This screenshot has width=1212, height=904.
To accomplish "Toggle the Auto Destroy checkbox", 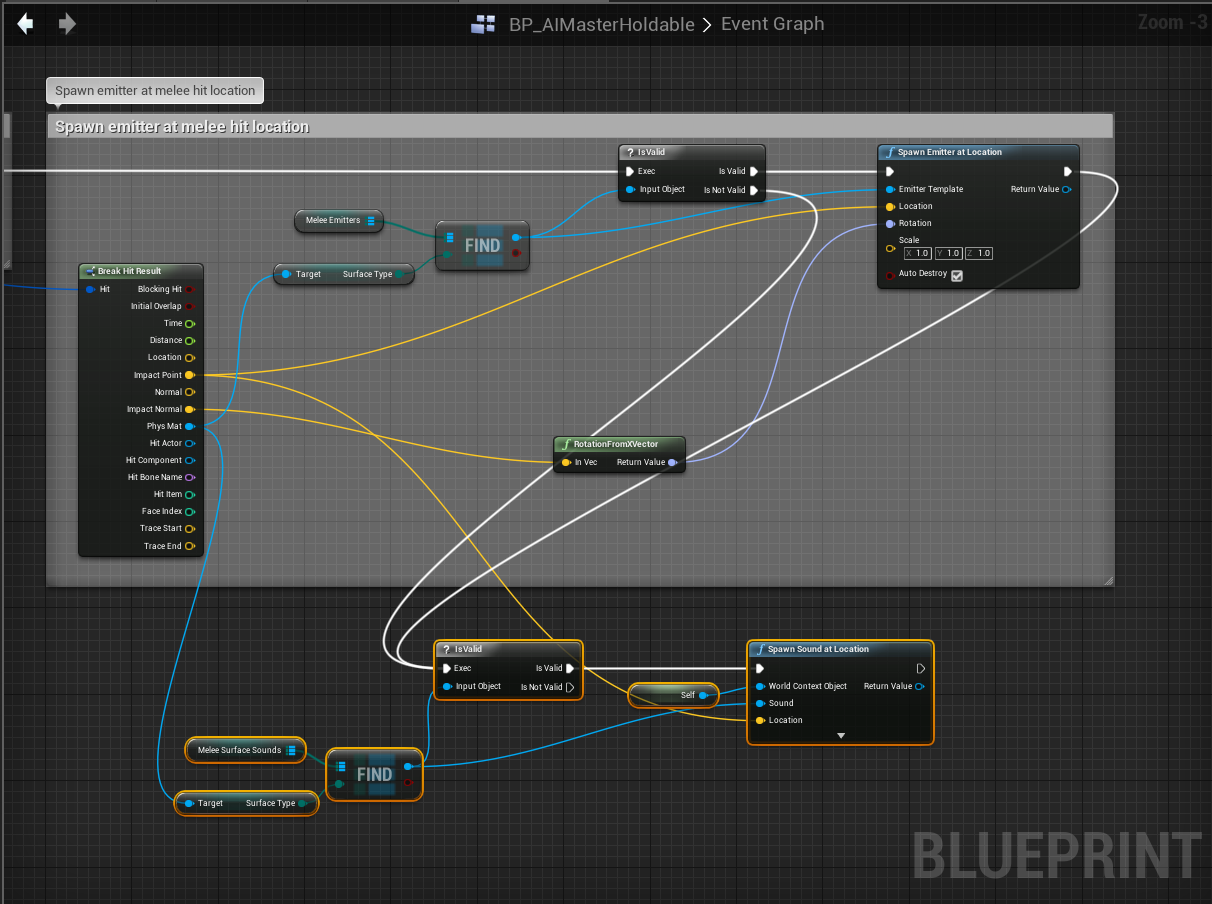I will [x=957, y=275].
